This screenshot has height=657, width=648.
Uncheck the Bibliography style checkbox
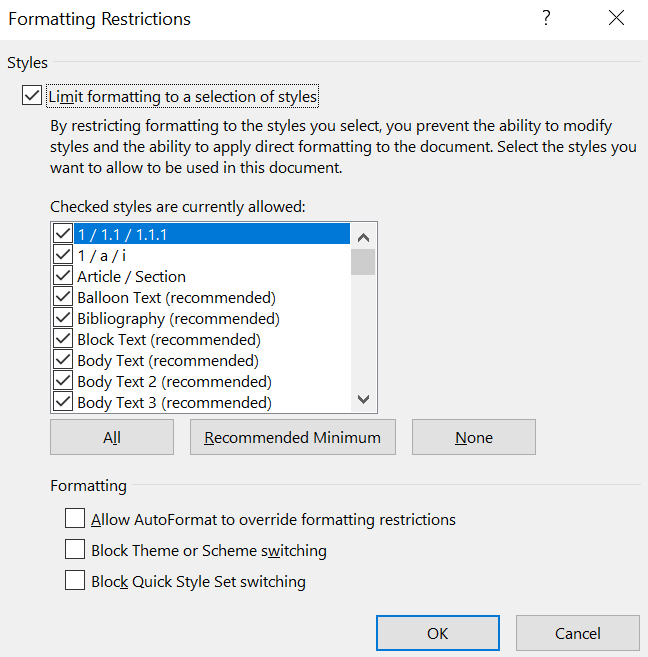point(64,319)
